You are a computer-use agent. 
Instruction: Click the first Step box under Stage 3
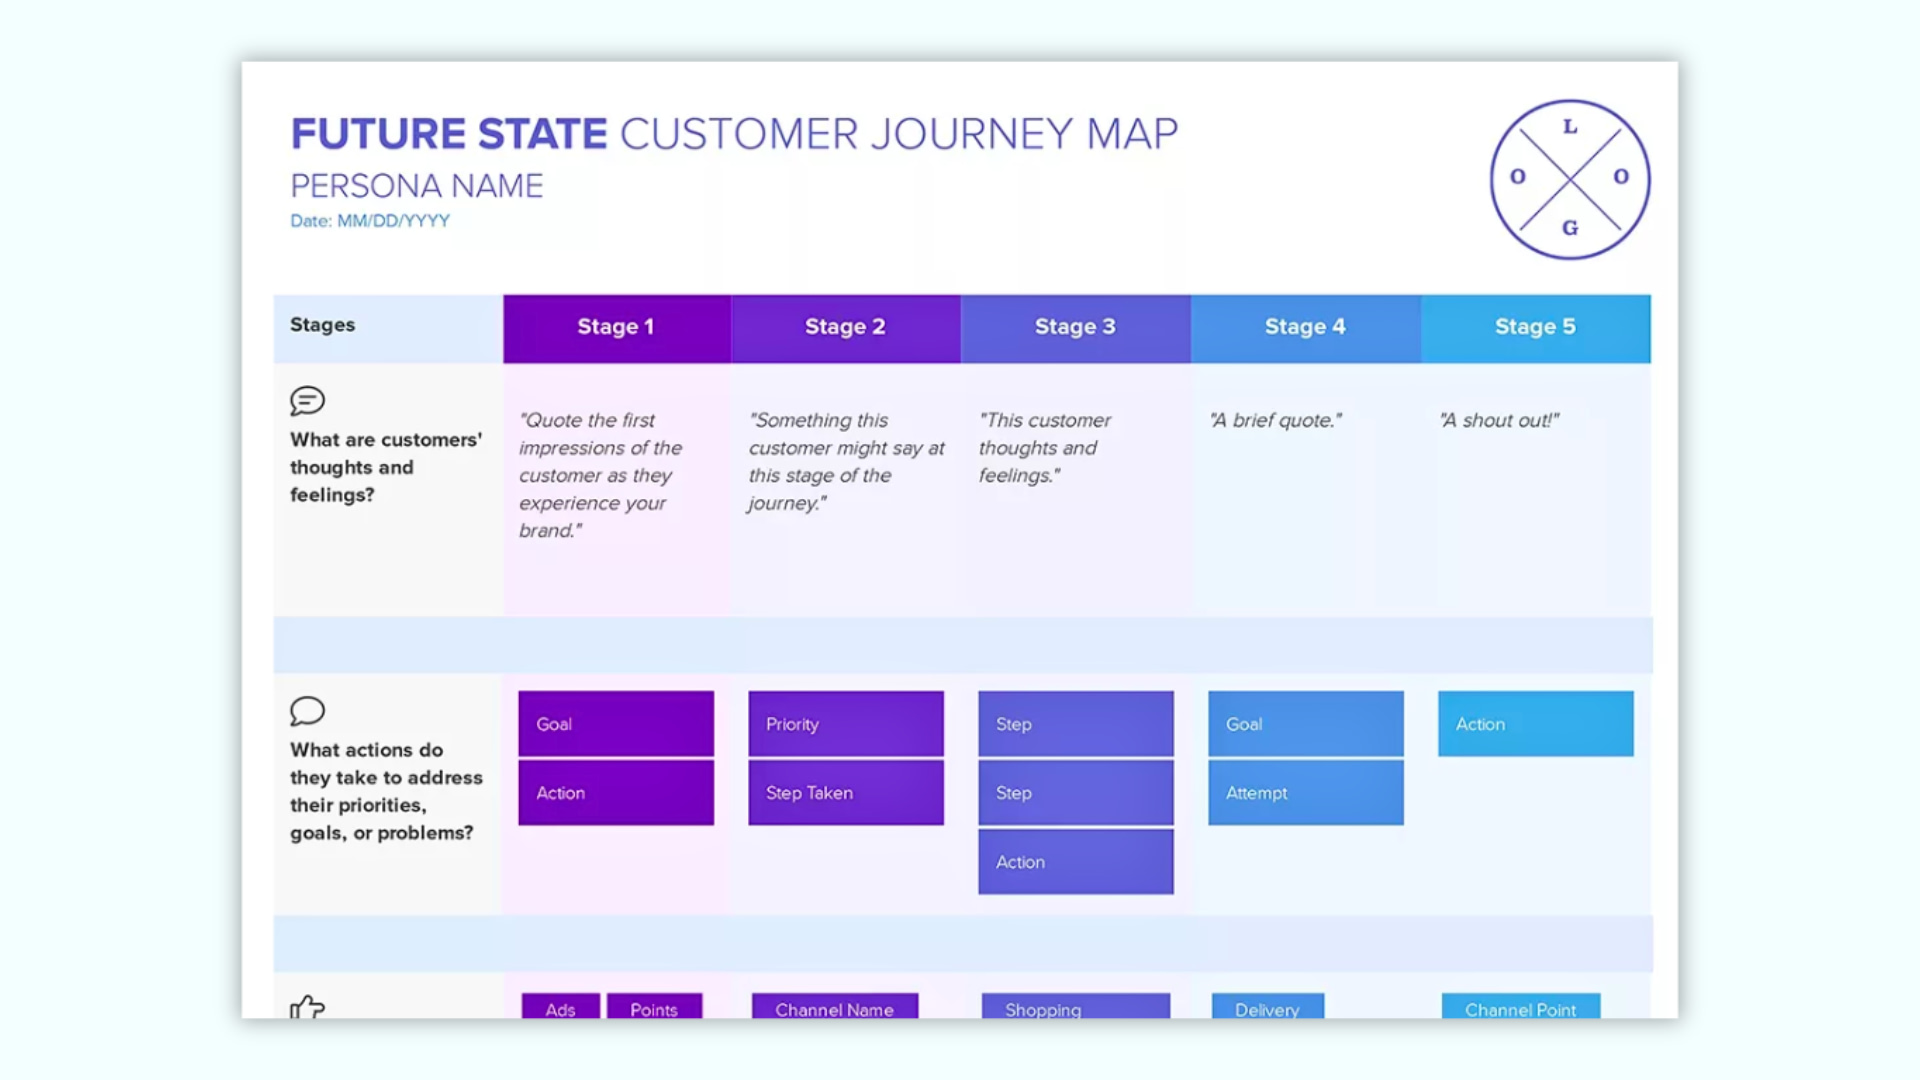[x=1076, y=723]
